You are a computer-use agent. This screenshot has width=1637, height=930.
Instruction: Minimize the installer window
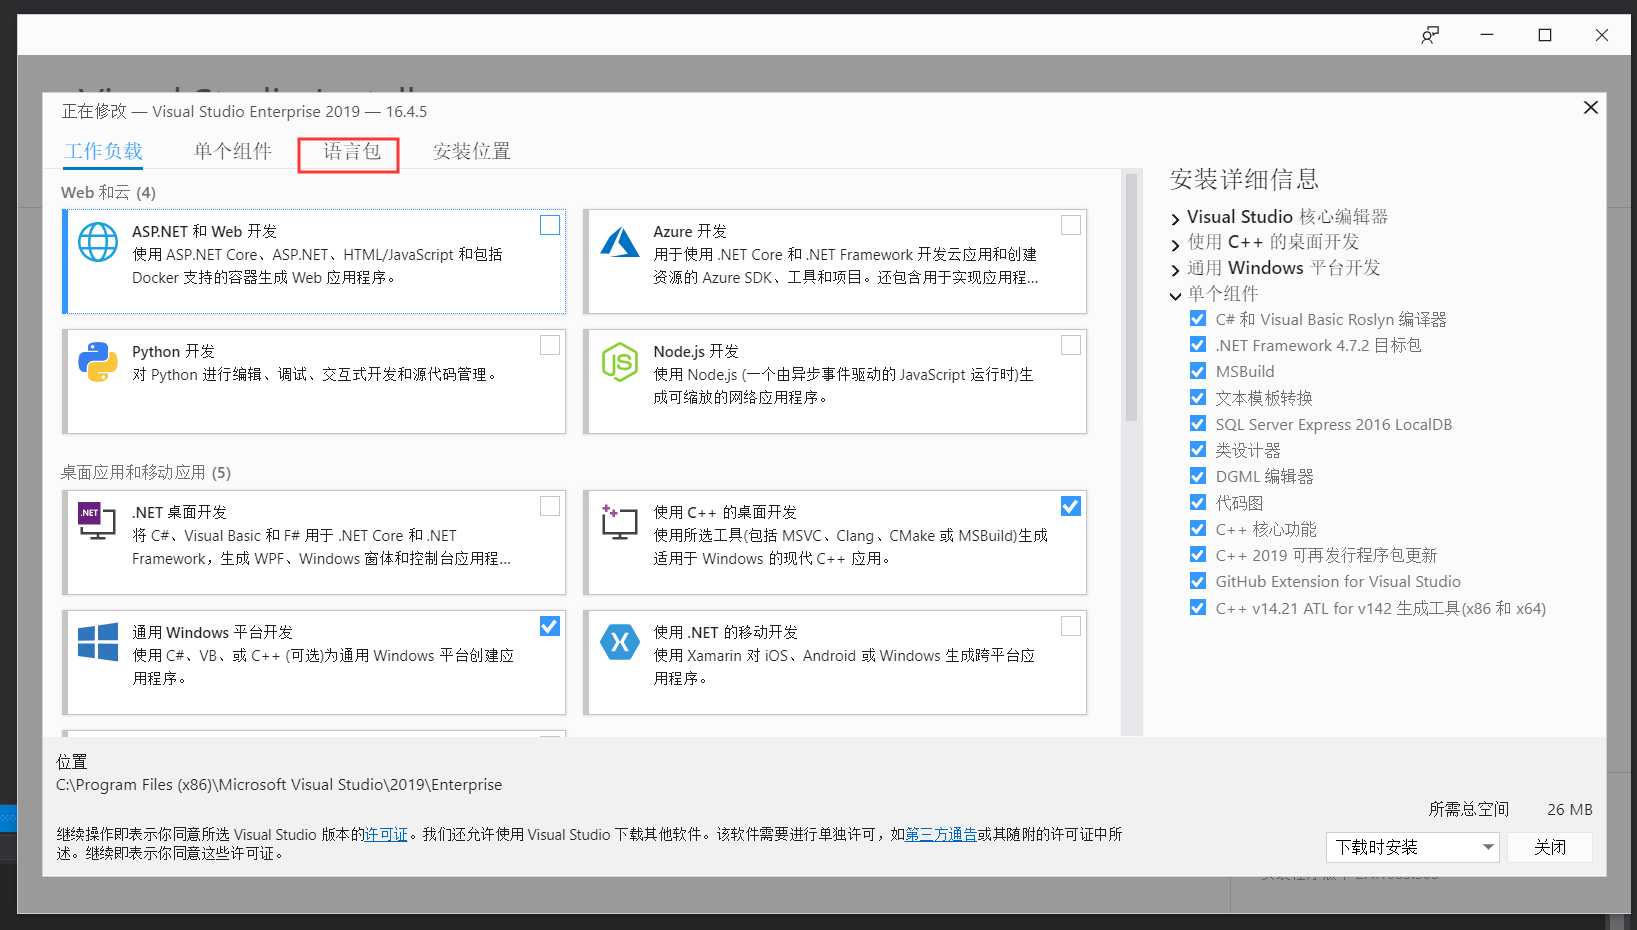(x=1487, y=35)
